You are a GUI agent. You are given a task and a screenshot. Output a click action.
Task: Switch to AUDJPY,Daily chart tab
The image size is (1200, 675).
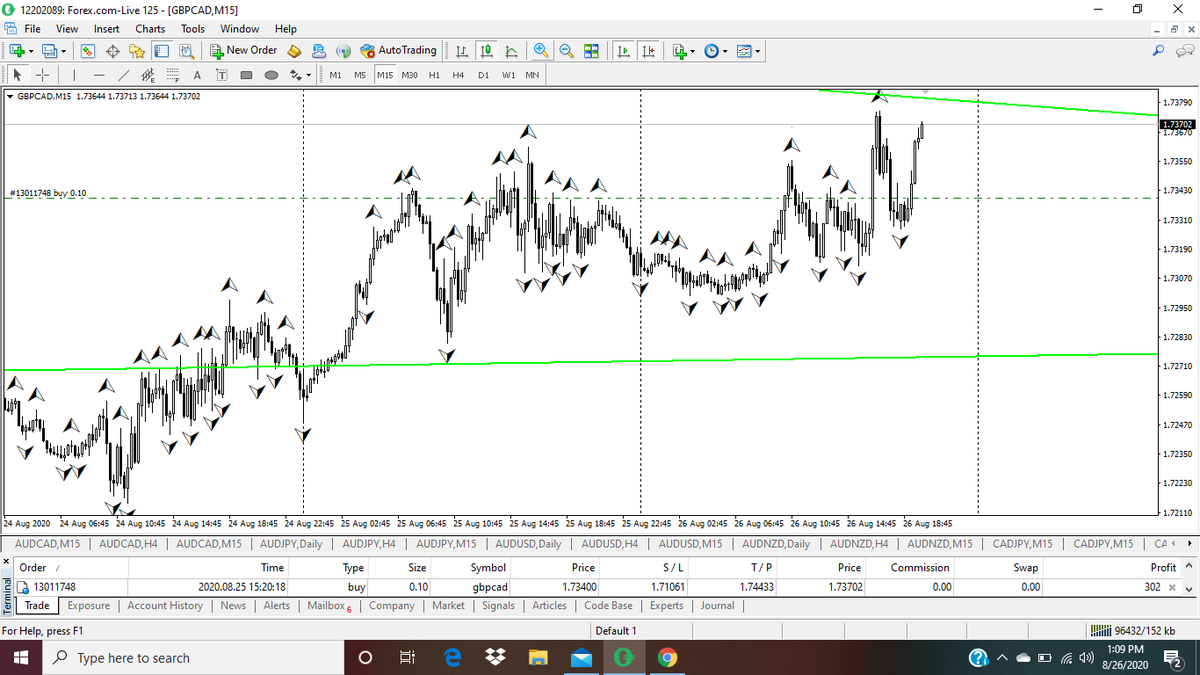point(291,544)
